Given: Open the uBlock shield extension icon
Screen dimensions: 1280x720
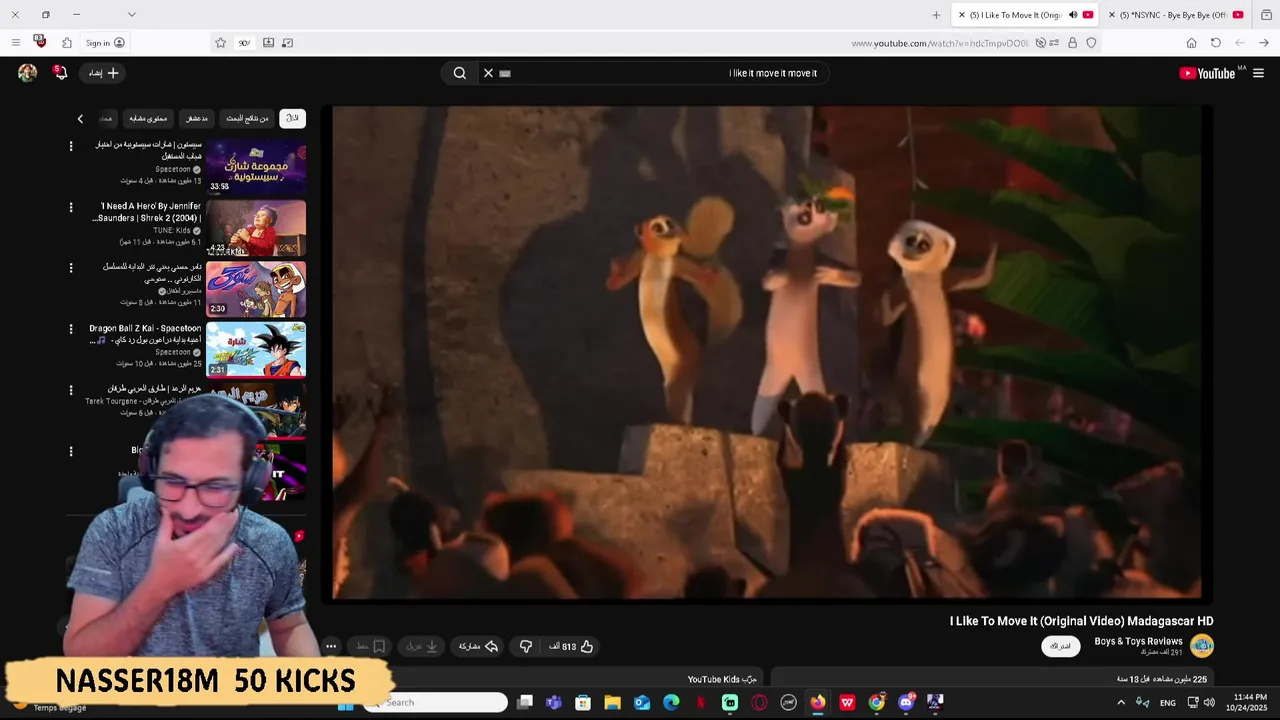Looking at the screenshot, I should click(40, 42).
